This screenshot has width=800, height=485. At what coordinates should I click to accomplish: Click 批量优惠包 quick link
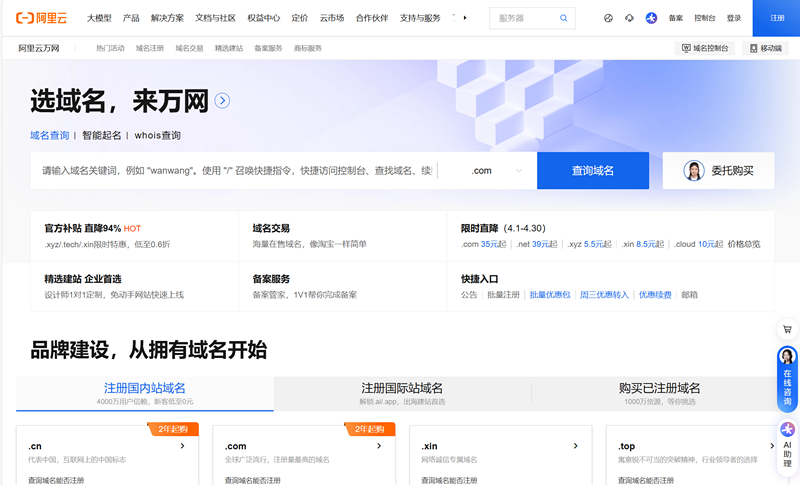[549, 294]
